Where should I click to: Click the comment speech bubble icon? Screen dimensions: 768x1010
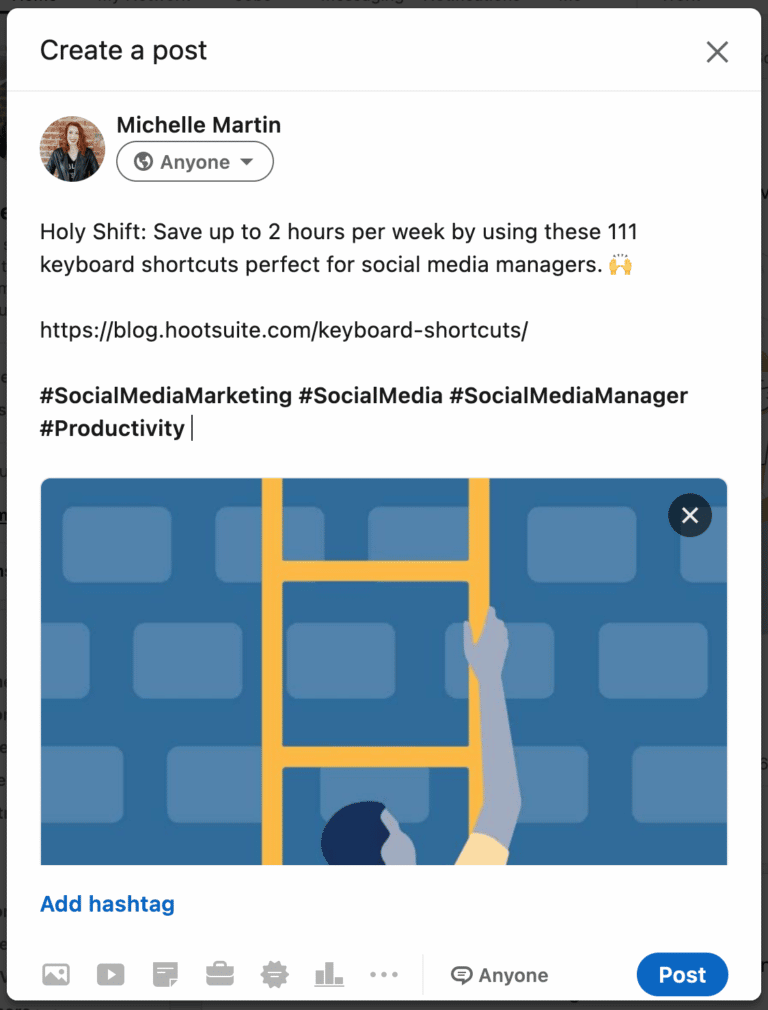461,974
